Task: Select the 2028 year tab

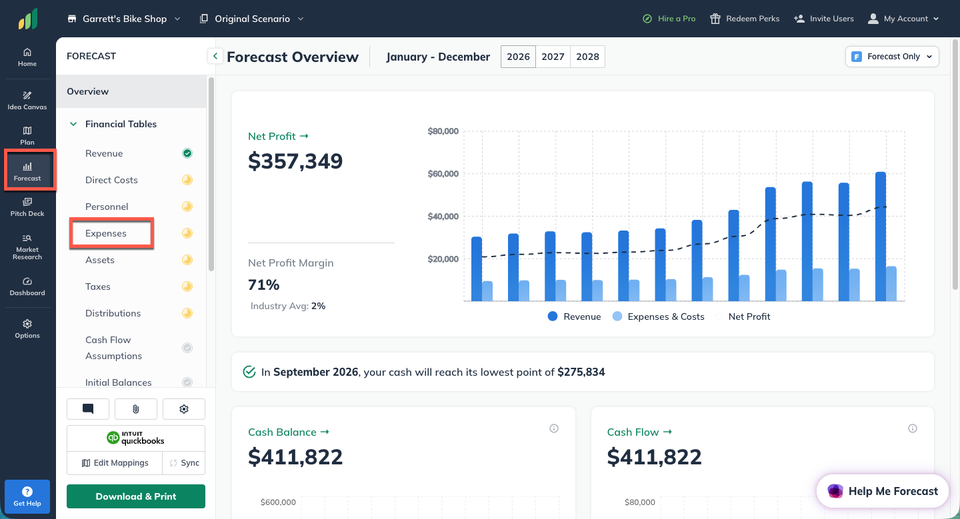Action: 588,56
